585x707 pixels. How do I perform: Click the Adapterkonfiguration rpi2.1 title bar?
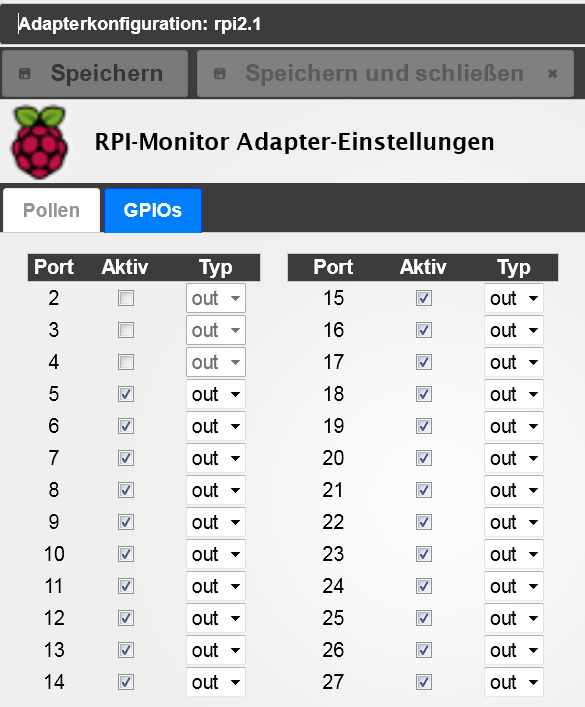pyautogui.click(x=292, y=24)
